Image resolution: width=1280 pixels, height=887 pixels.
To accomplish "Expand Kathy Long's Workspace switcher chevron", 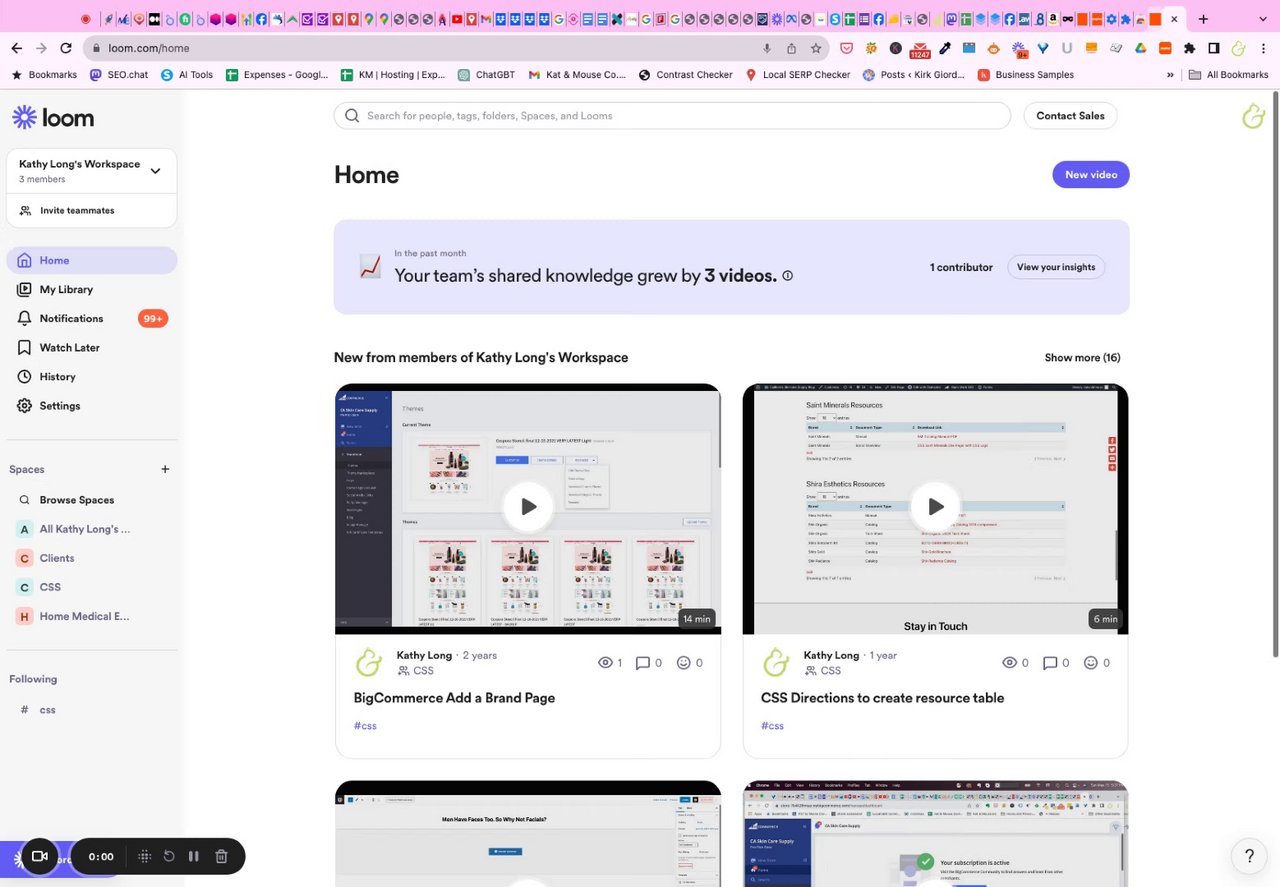I will [x=155, y=171].
